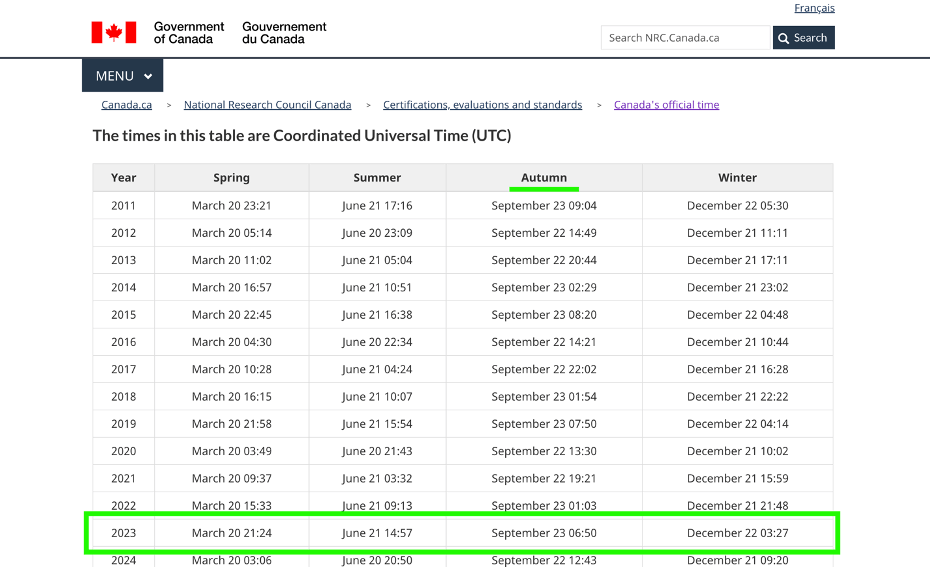
Task: Click the cell June 20 21:43
Action: [377, 451]
